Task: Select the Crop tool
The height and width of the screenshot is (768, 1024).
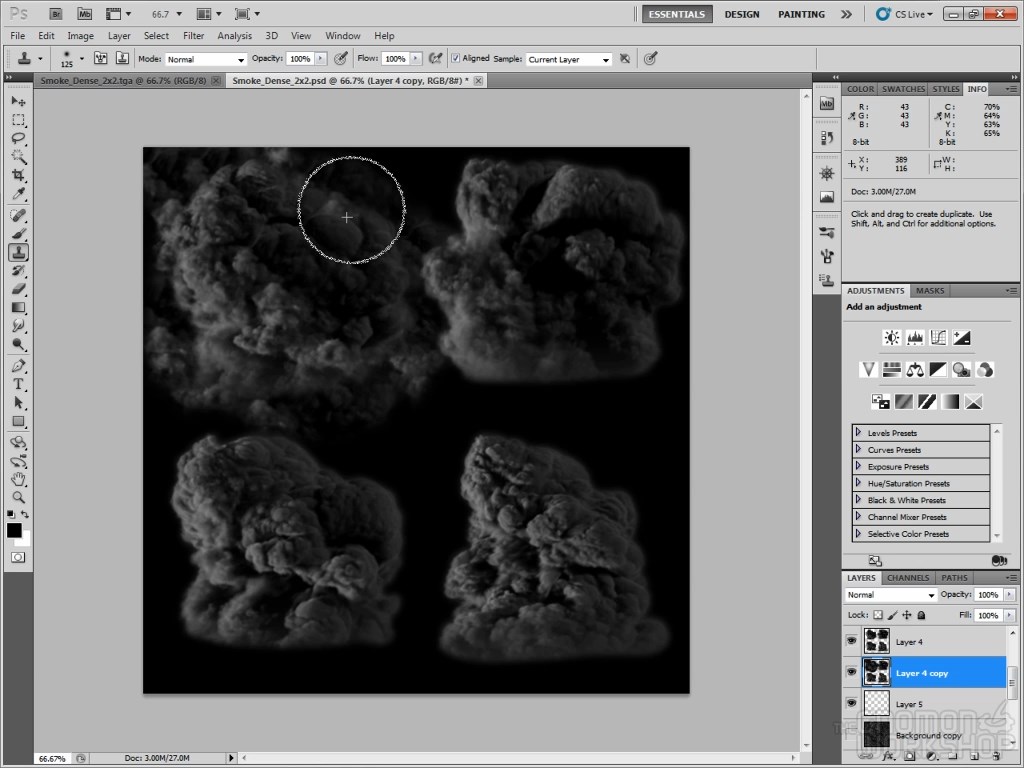Action: 18,175
